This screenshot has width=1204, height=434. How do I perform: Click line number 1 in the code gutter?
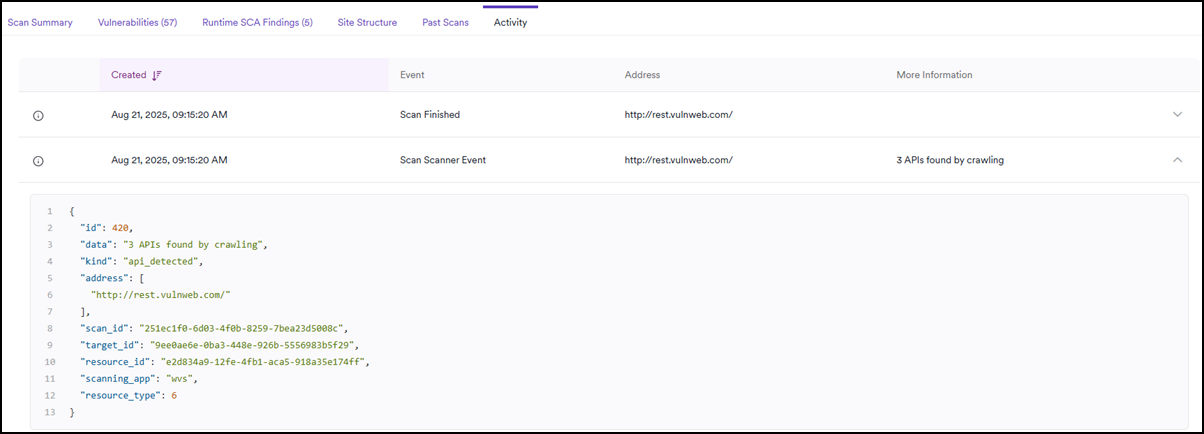(x=50, y=211)
